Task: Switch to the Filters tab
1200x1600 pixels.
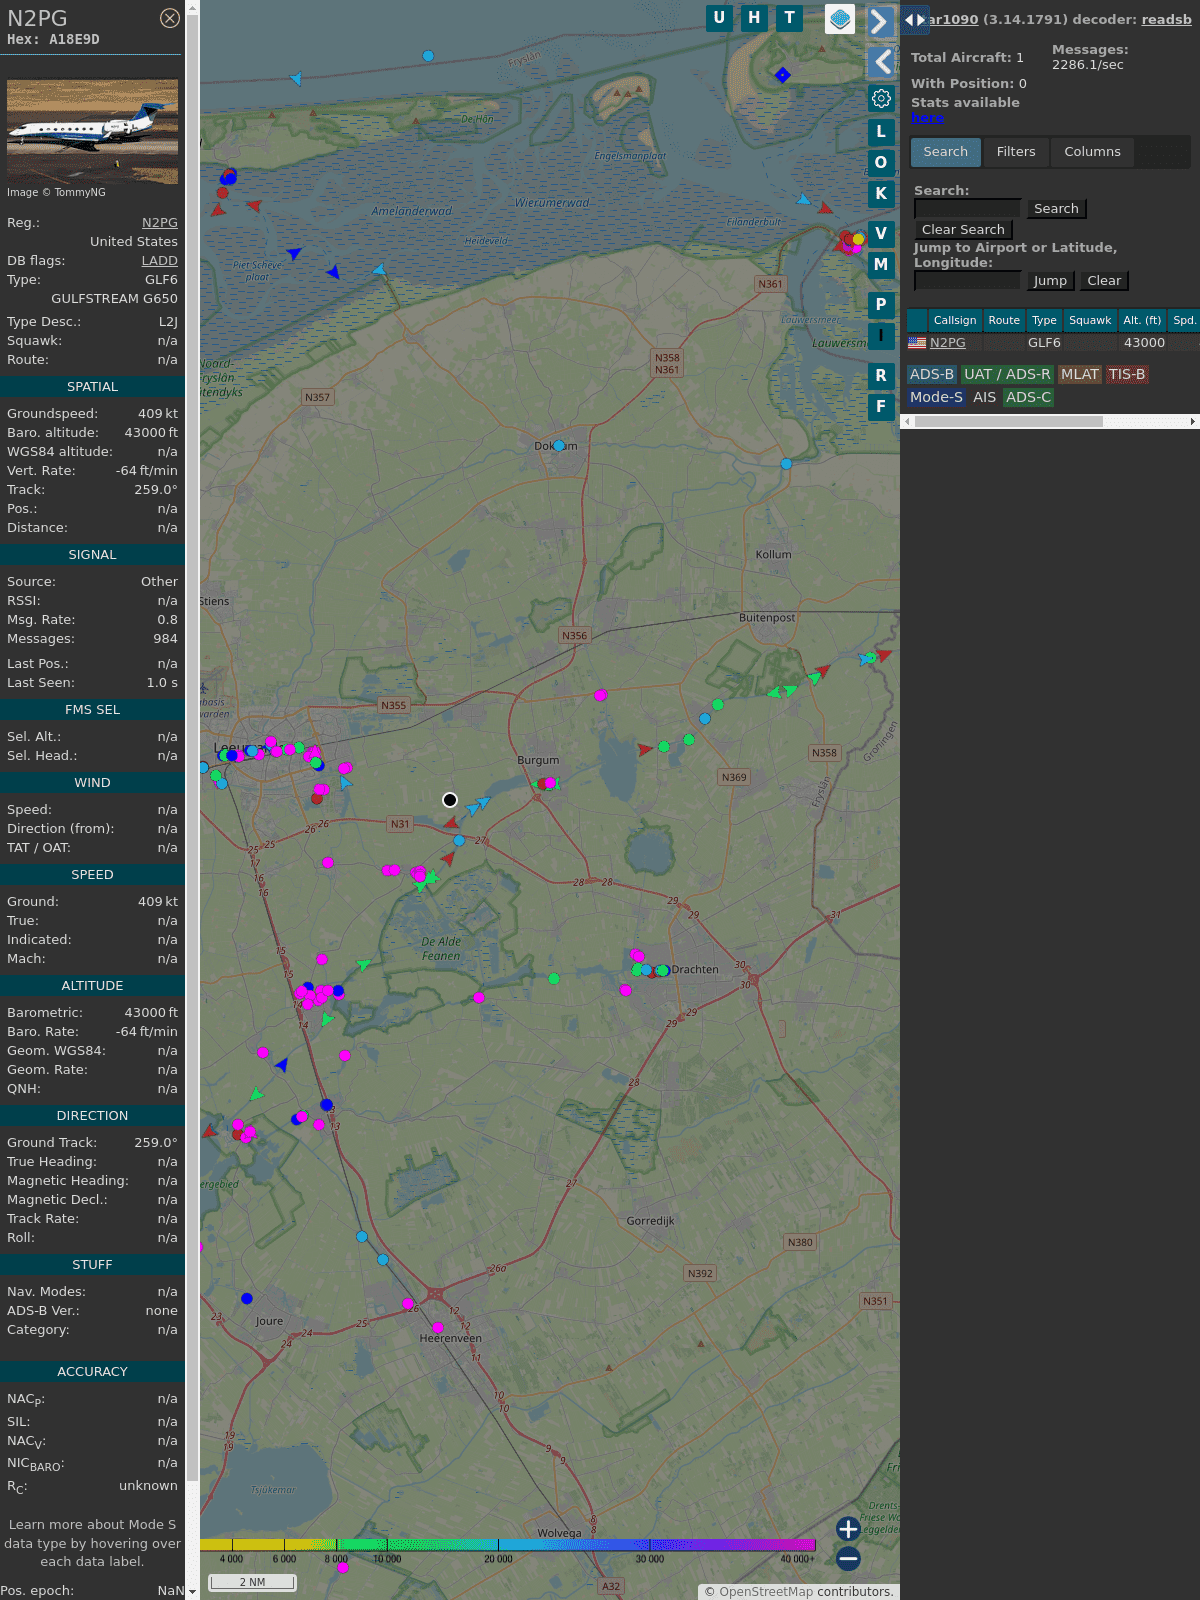Action: [1015, 152]
